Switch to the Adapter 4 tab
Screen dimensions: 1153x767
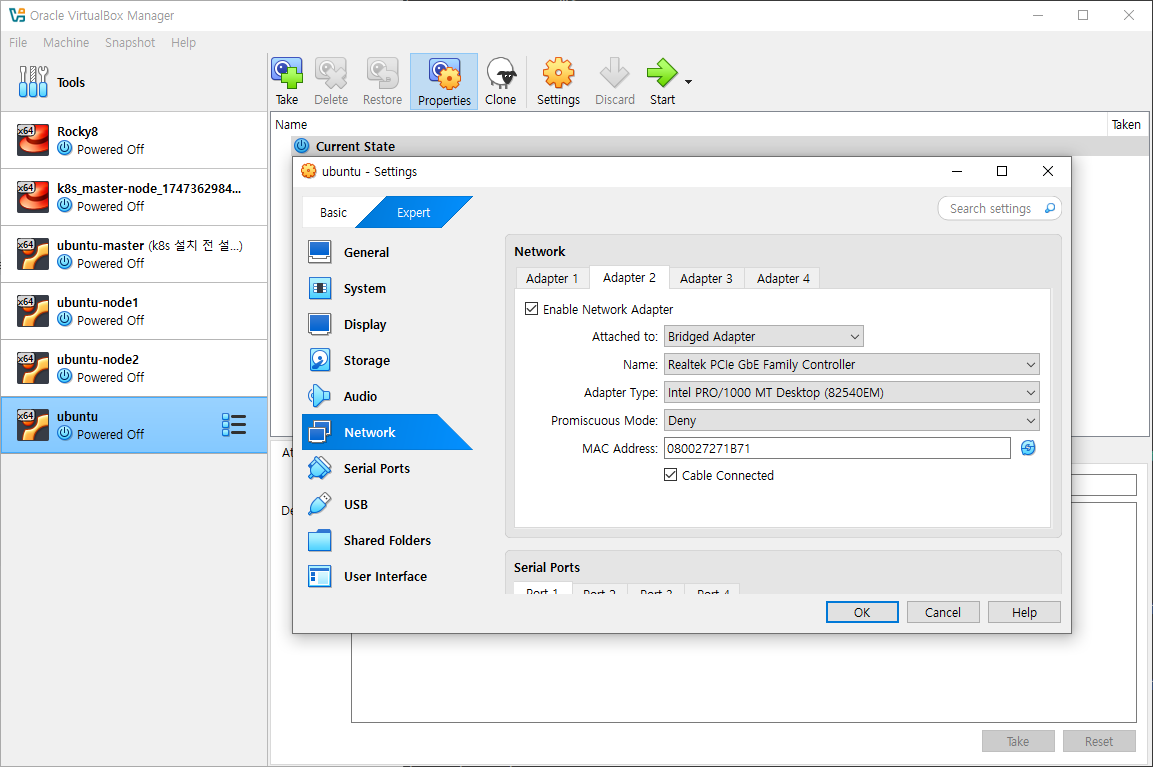pyautogui.click(x=783, y=278)
